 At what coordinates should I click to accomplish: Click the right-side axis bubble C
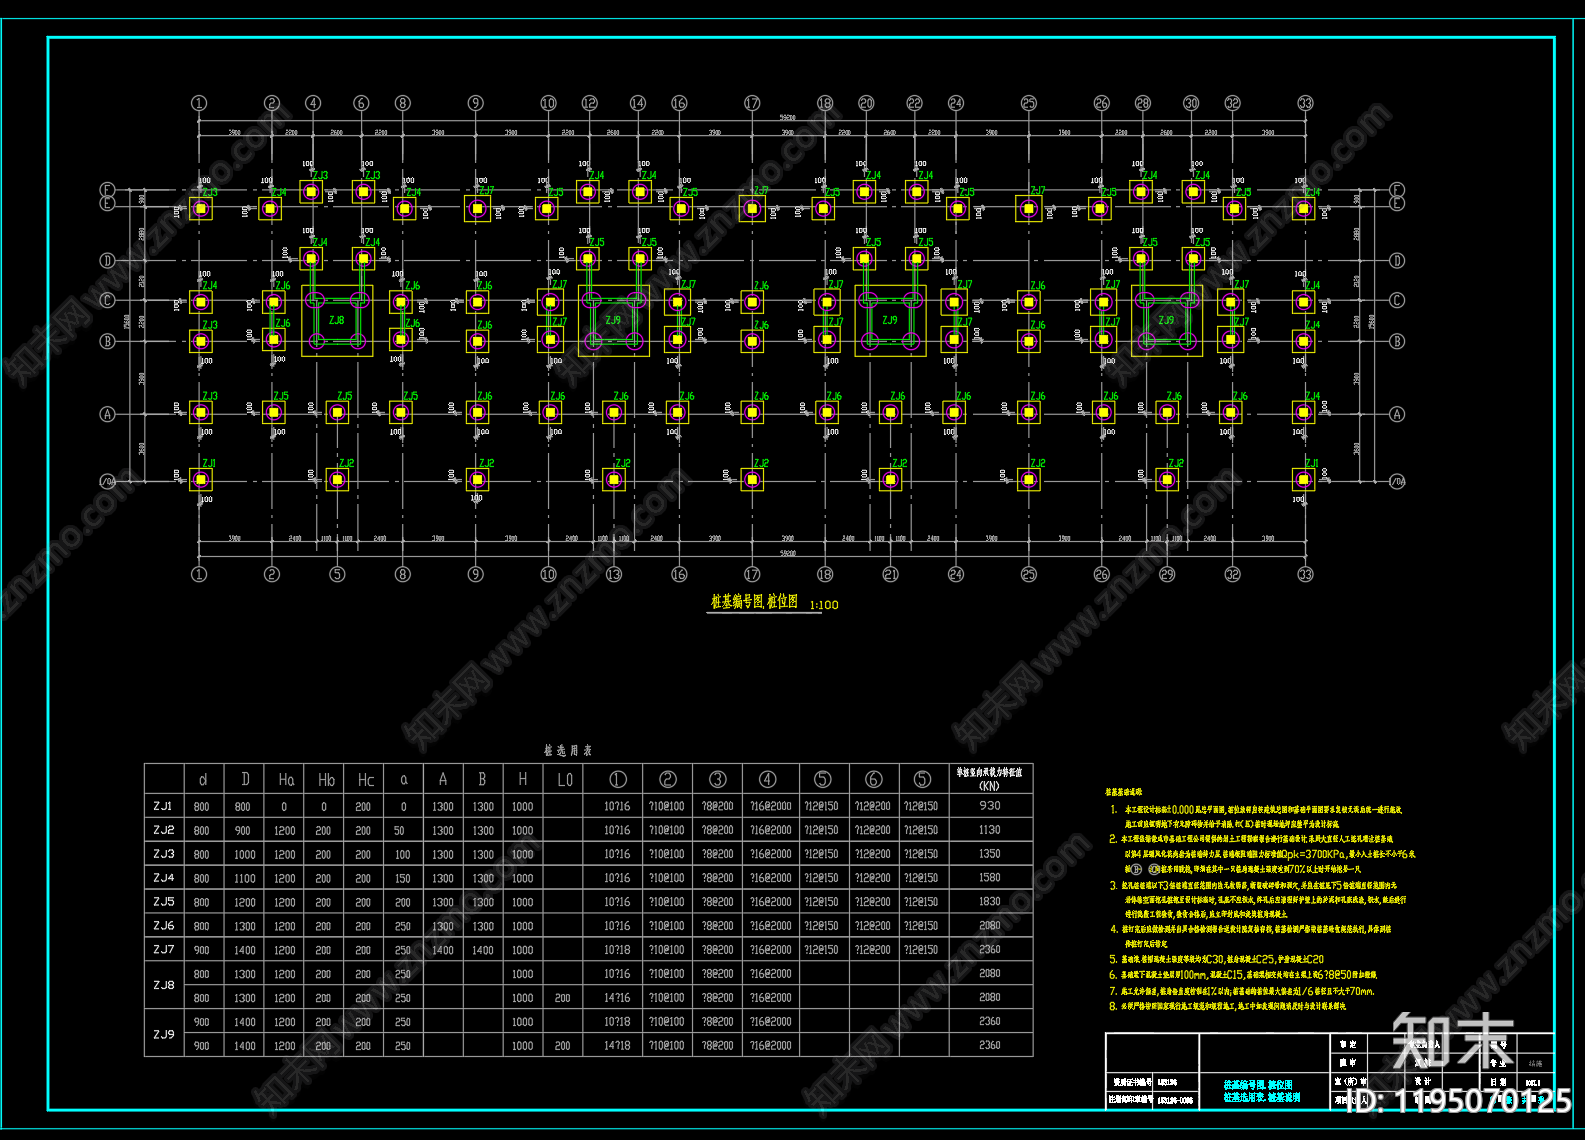(1398, 300)
